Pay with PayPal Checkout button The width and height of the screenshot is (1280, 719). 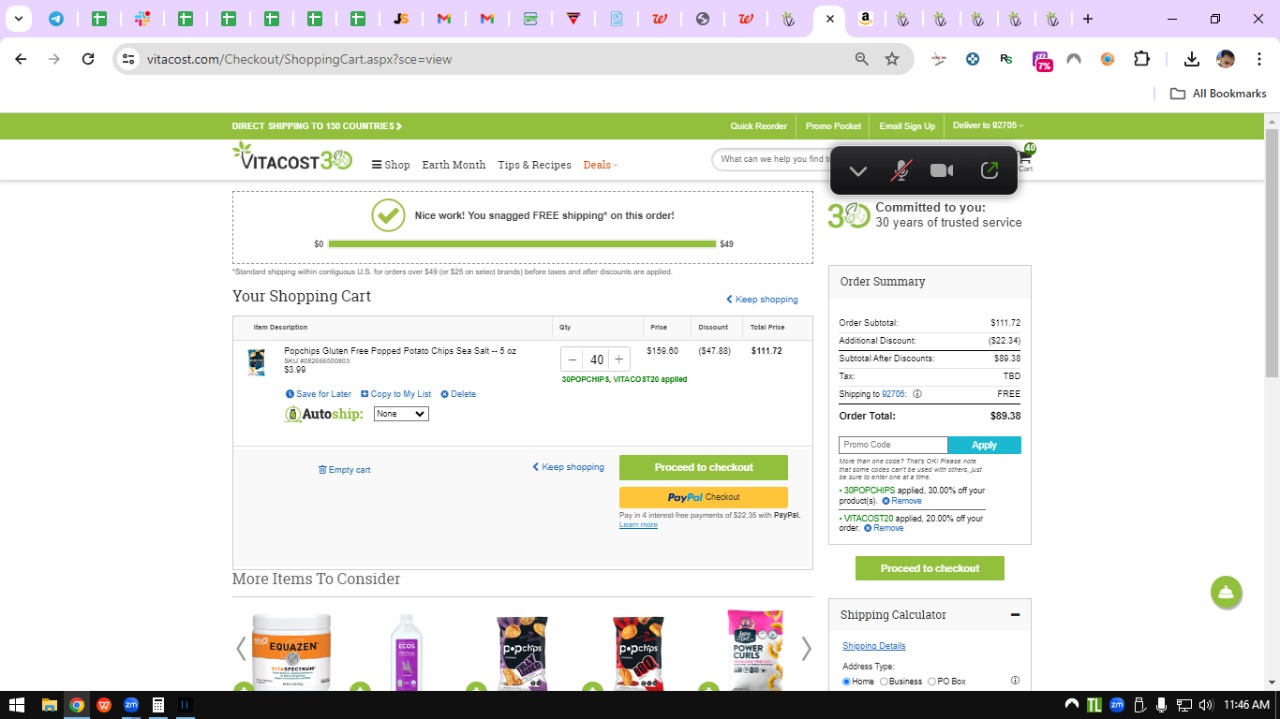[x=703, y=497]
